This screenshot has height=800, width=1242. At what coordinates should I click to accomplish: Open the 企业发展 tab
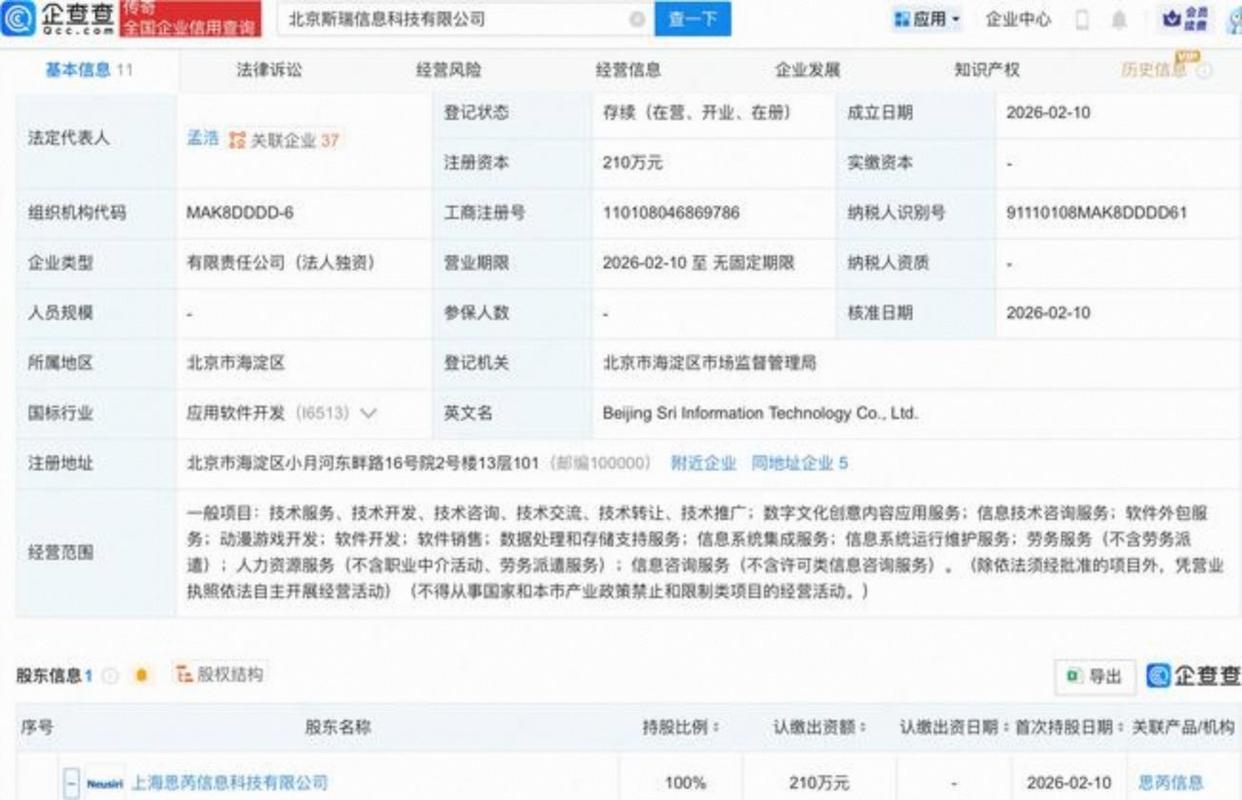coord(808,70)
